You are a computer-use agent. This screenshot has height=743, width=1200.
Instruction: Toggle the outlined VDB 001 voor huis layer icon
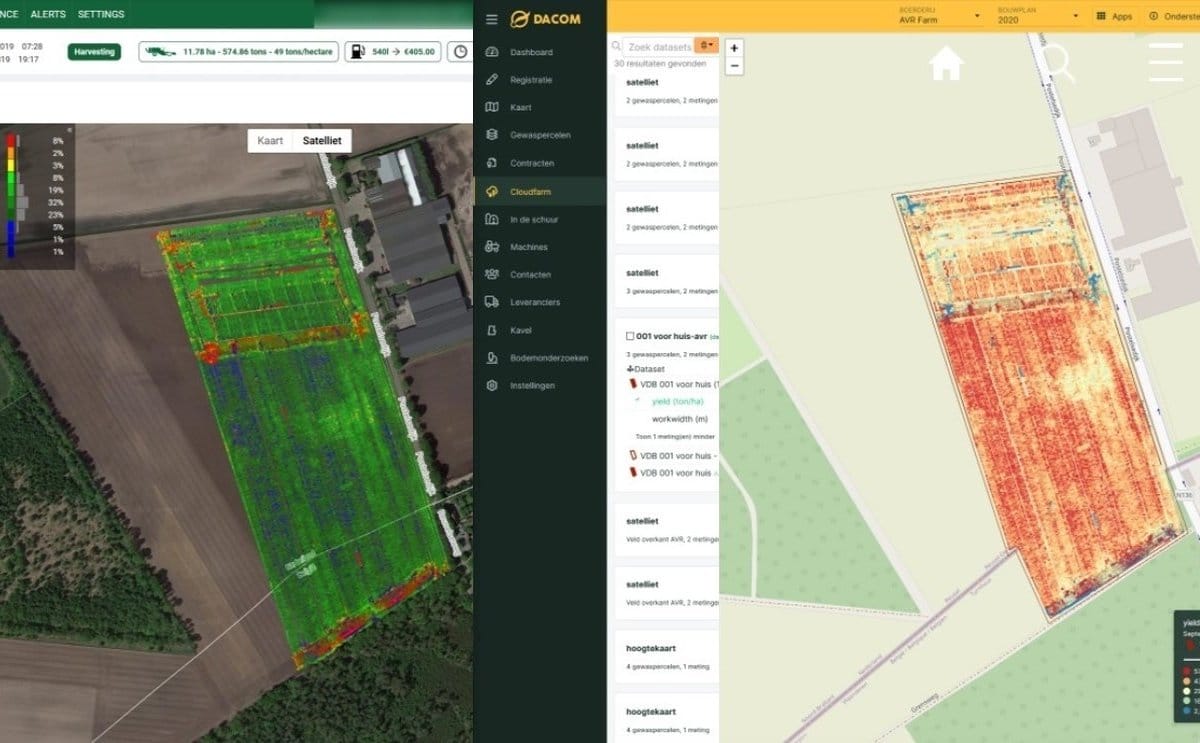click(x=632, y=456)
